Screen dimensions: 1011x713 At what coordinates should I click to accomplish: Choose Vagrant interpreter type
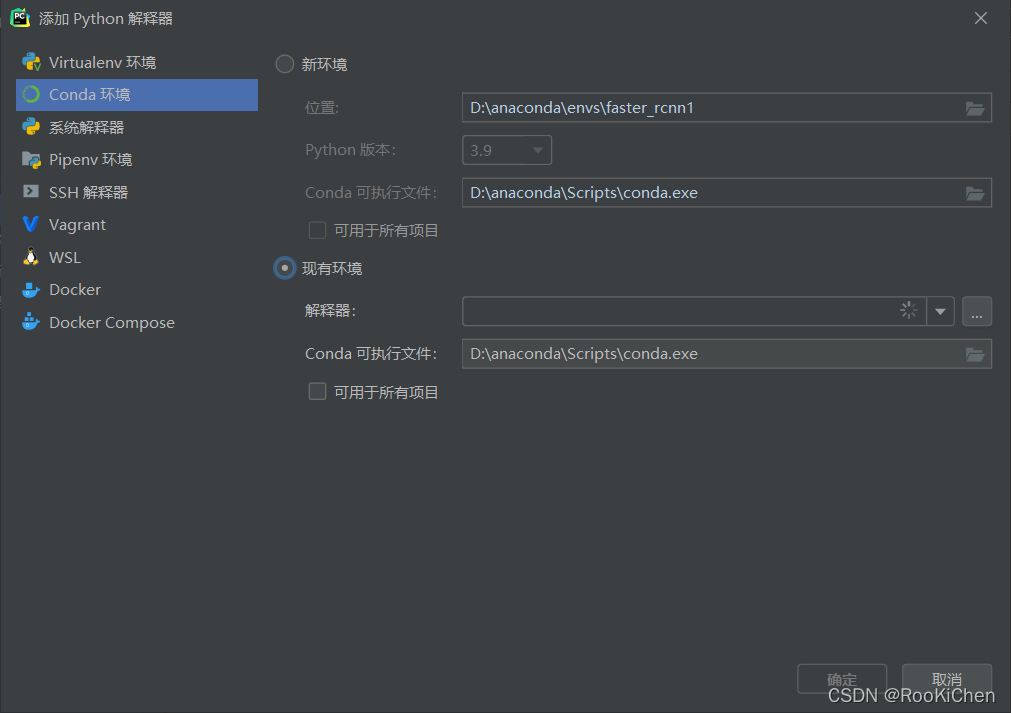click(137, 224)
